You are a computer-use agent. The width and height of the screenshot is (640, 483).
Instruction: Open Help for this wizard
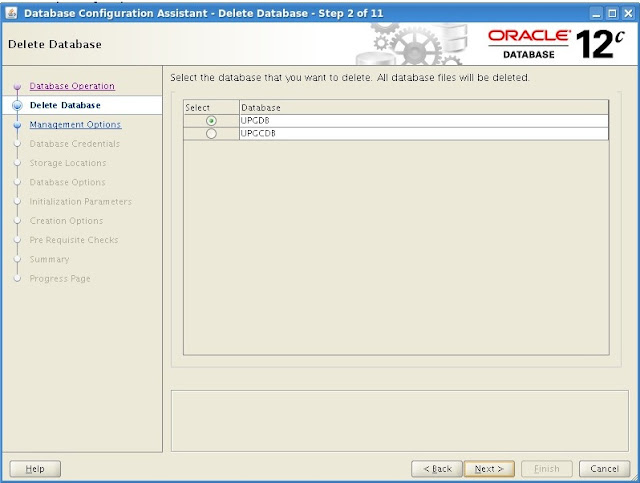coord(35,469)
